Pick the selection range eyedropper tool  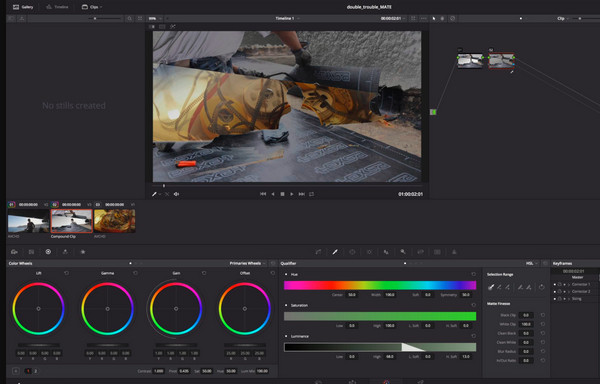pos(491,287)
